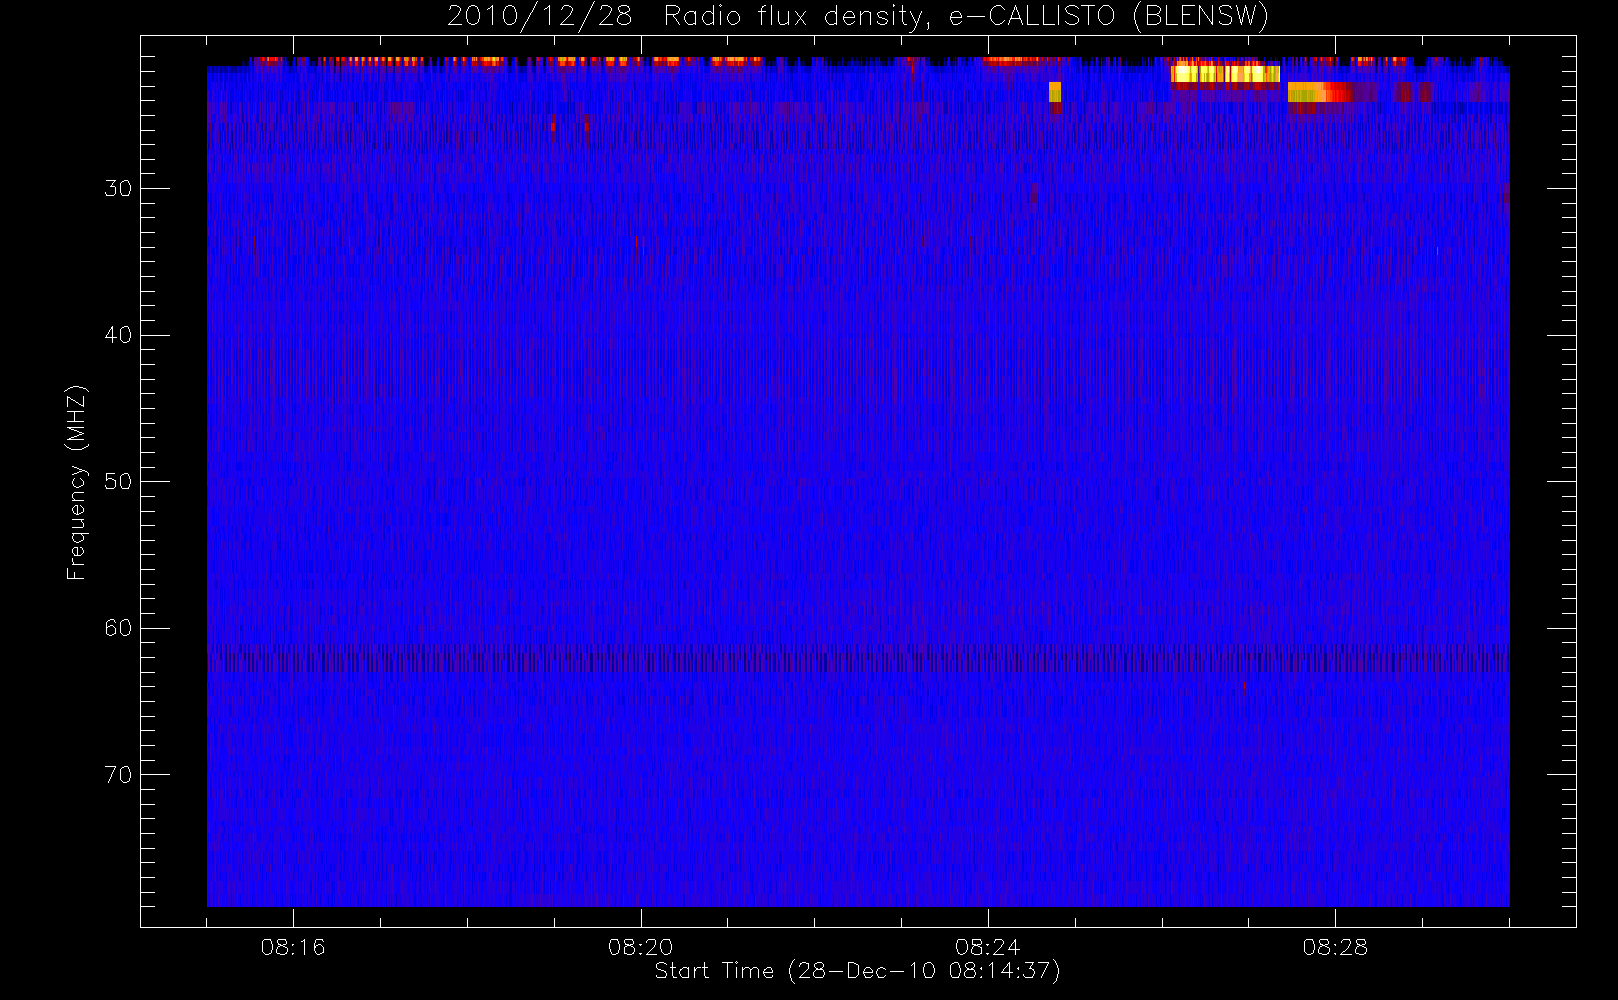Click the 30 MHz frequency tick label

[118, 188]
